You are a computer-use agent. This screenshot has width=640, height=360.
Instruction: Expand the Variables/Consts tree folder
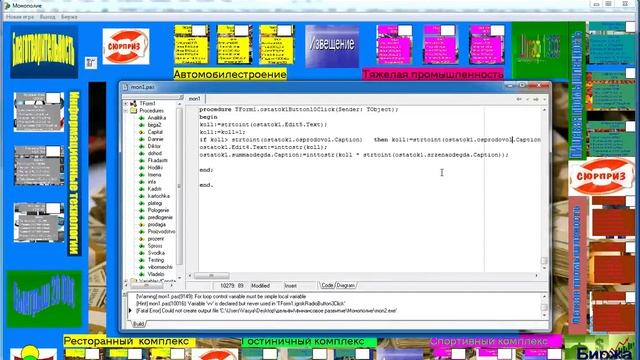click(x=126, y=281)
